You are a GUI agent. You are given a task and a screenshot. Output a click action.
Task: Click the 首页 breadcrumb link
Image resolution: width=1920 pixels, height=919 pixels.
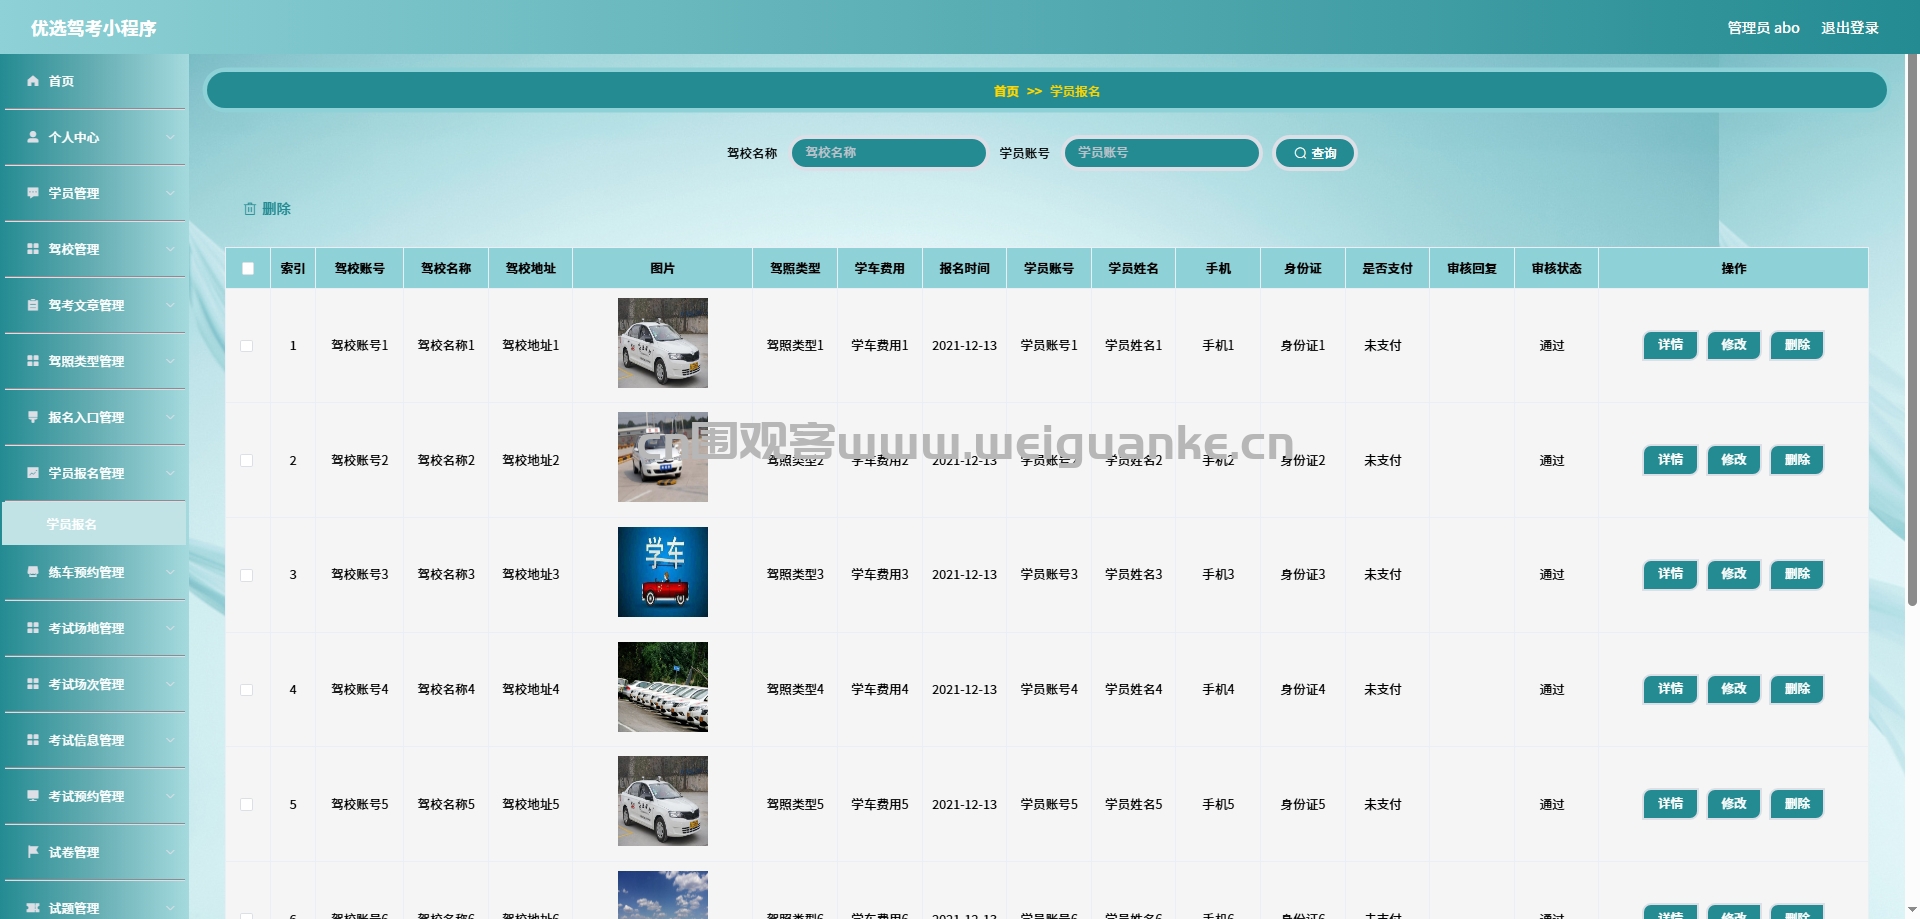(x=1006, y=91)
